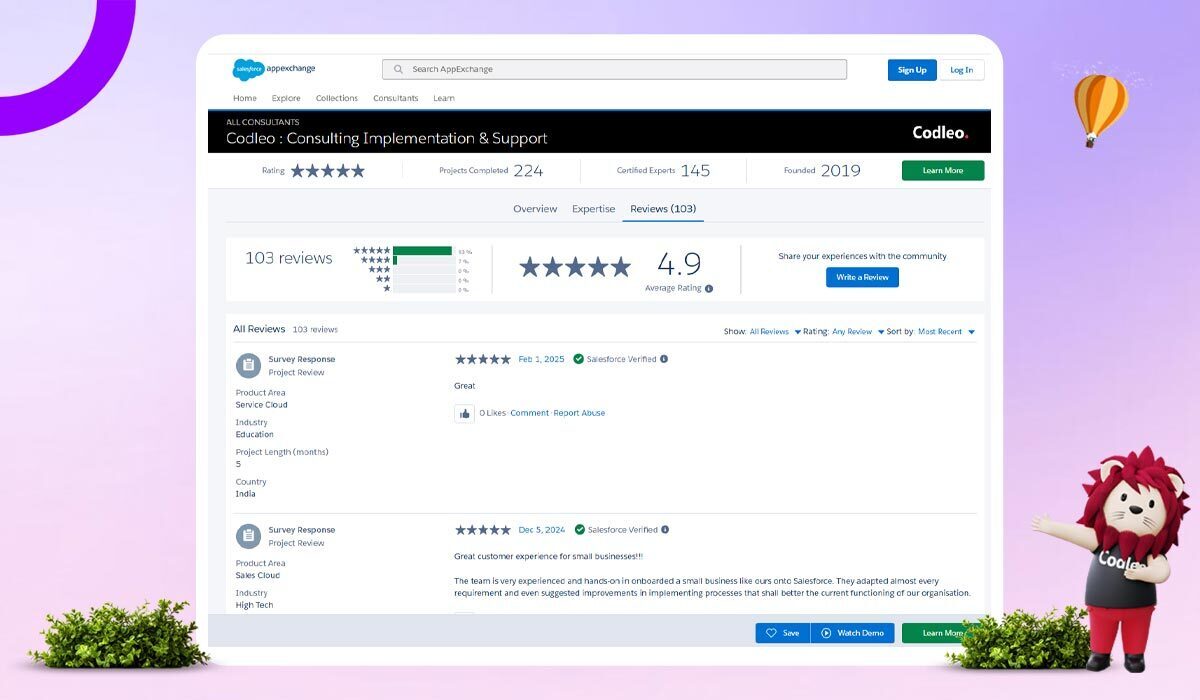Open the Rating: Any Review dropdown

point(858,332)
